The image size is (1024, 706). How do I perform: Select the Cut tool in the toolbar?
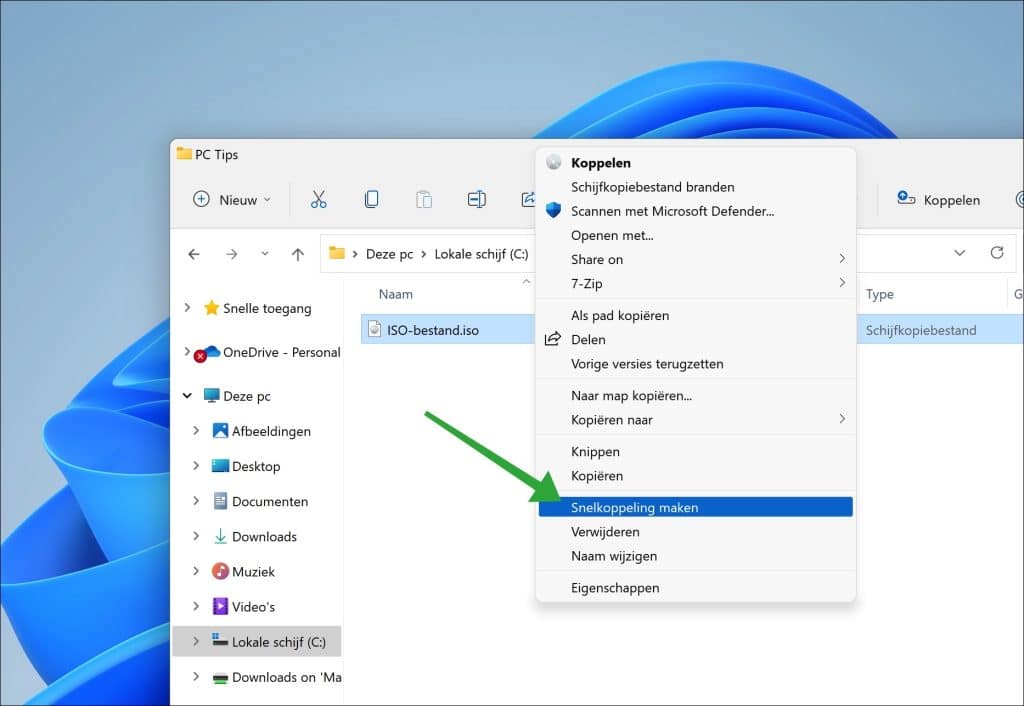tap(319, 199)
